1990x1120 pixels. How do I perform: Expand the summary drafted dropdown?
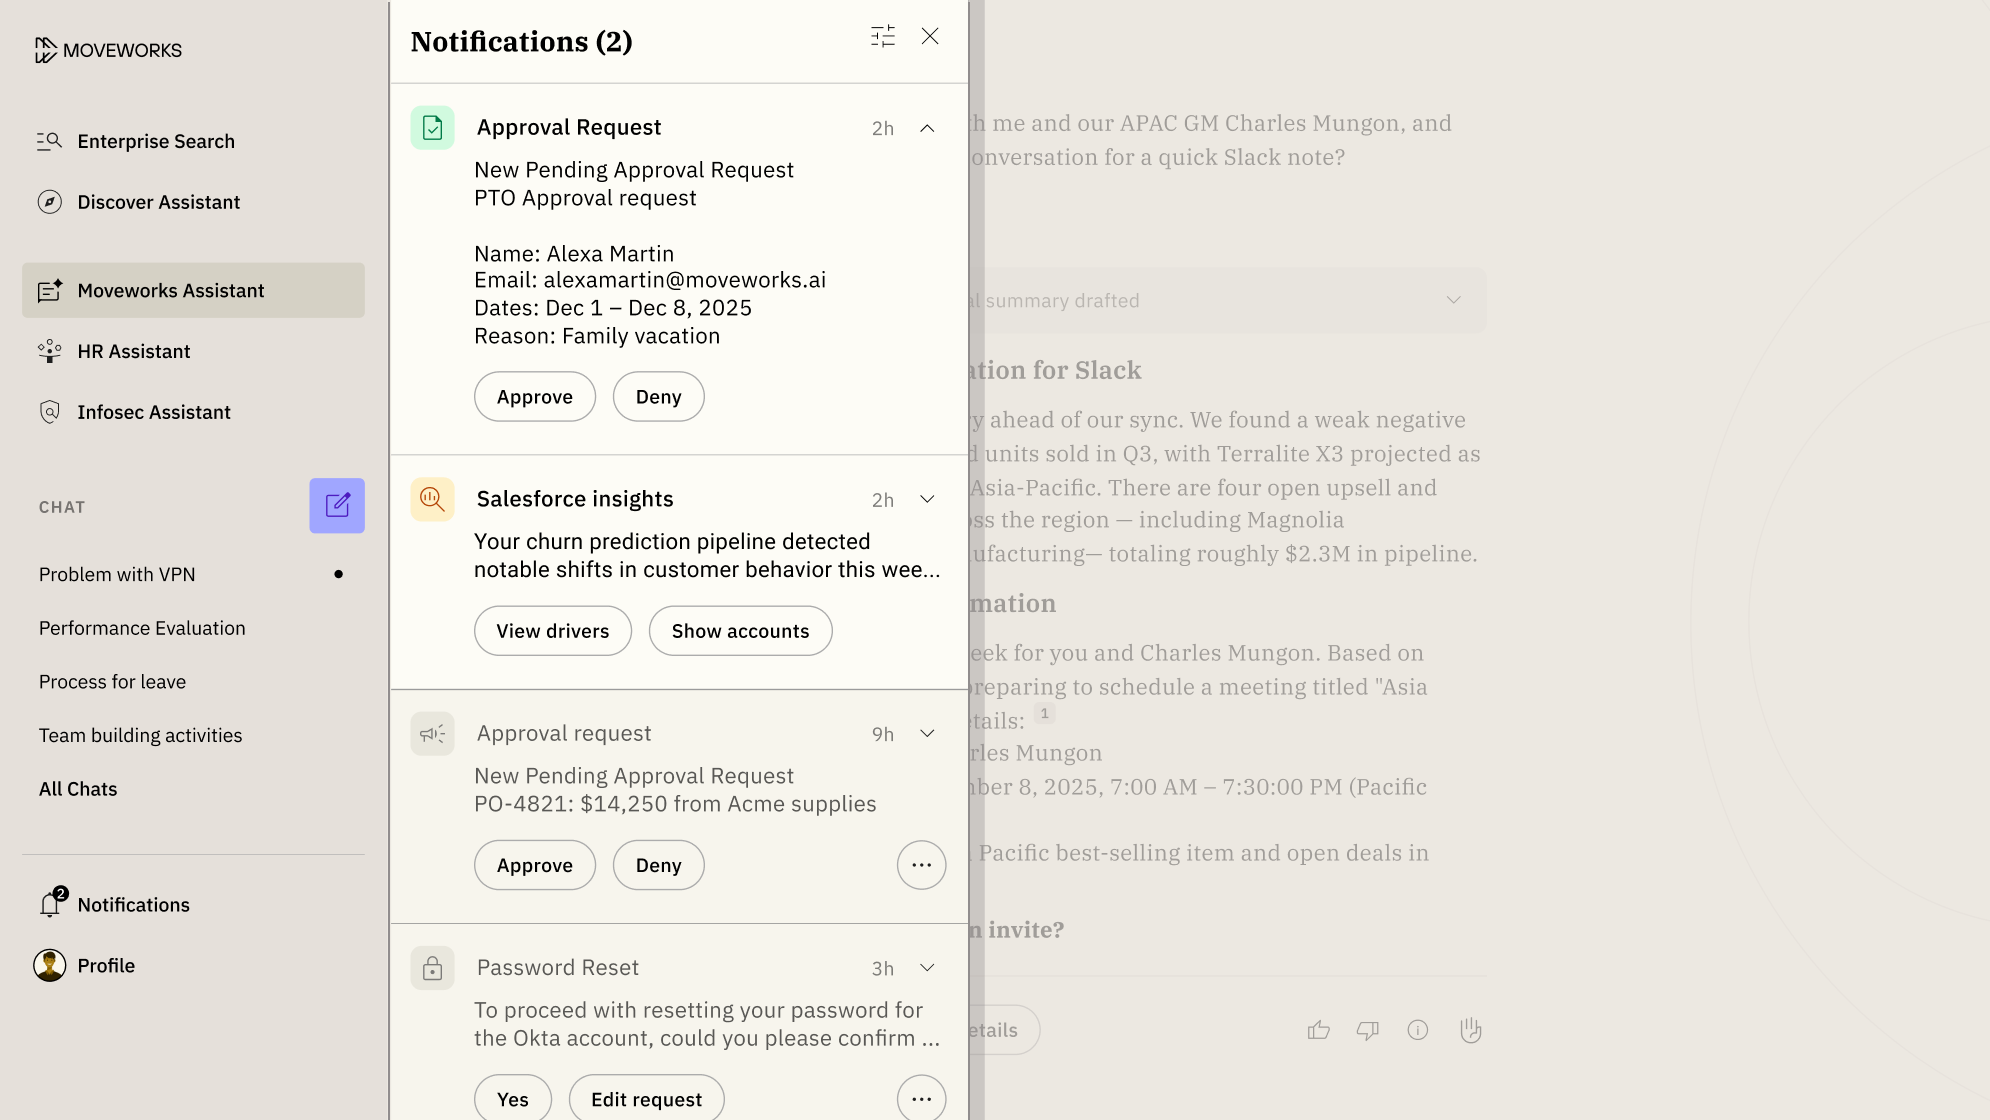(x=1453, y=300)
